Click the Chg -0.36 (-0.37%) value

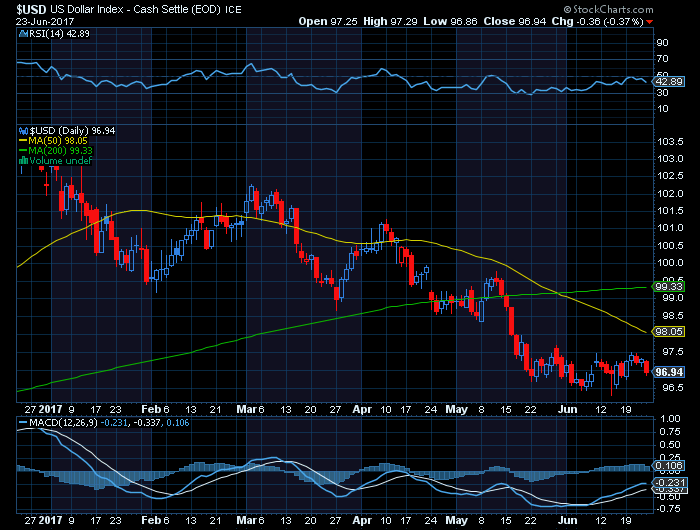click(x=597, y=21)
